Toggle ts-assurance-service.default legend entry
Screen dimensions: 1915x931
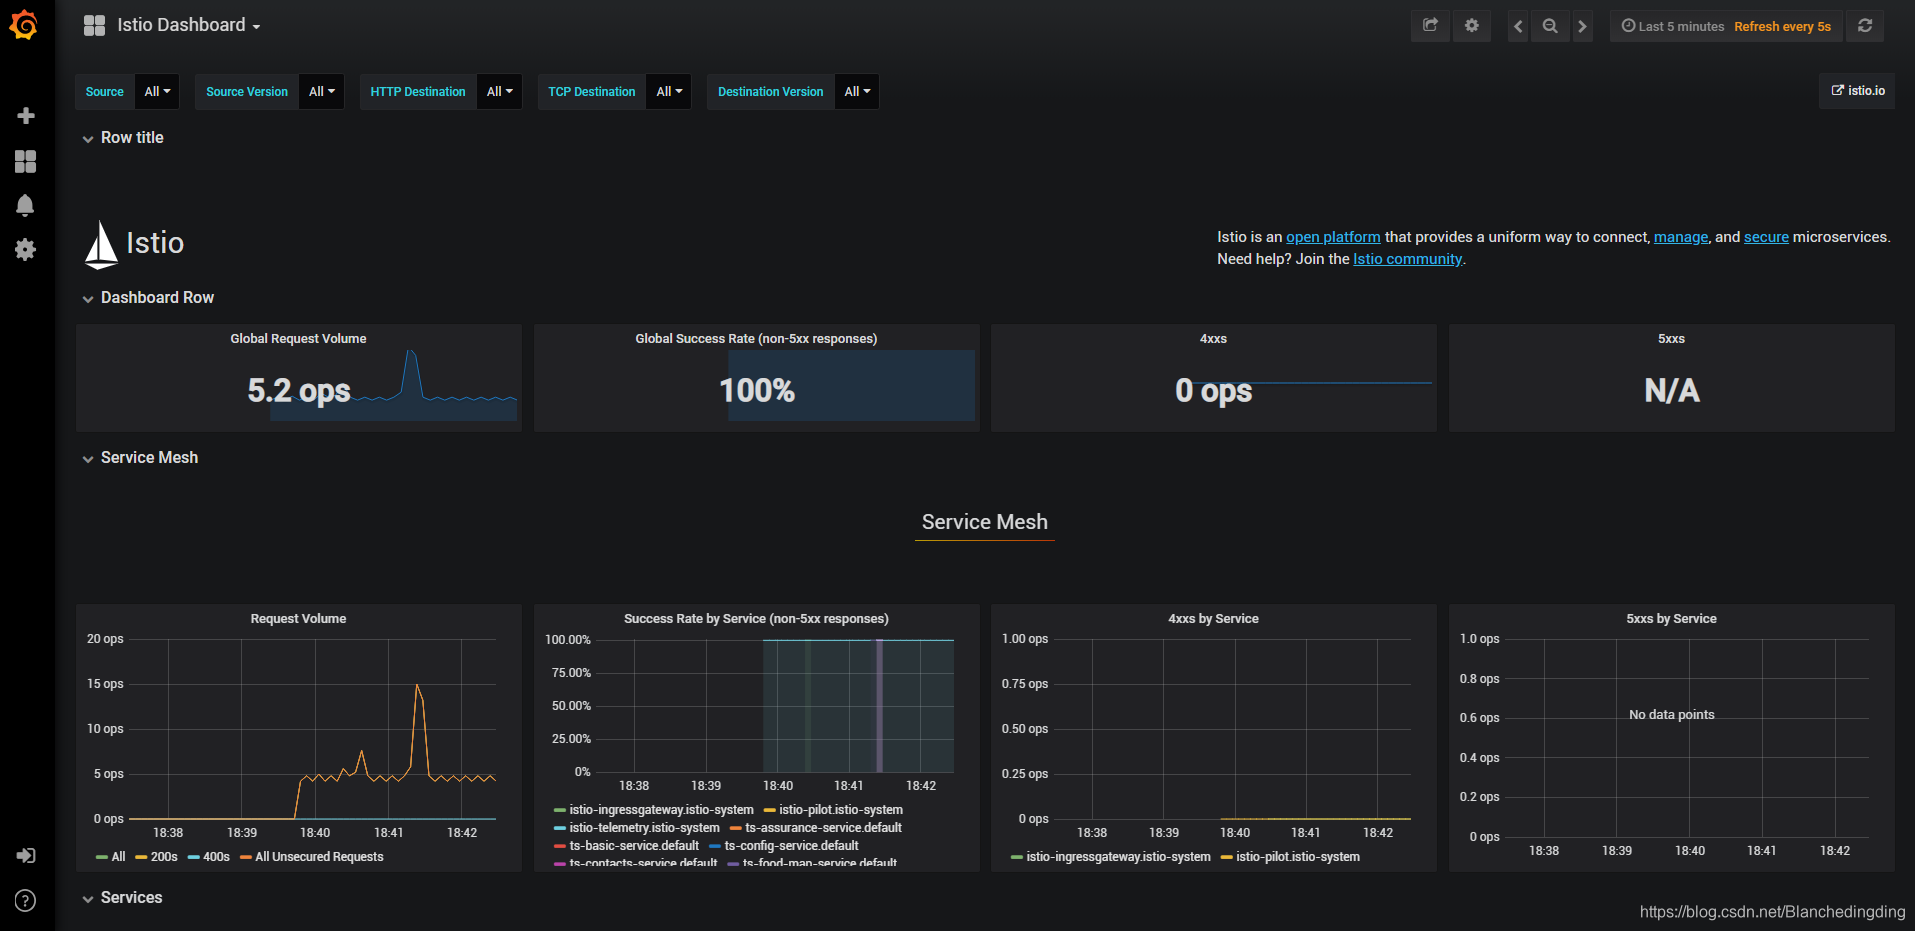coord(816,828)
